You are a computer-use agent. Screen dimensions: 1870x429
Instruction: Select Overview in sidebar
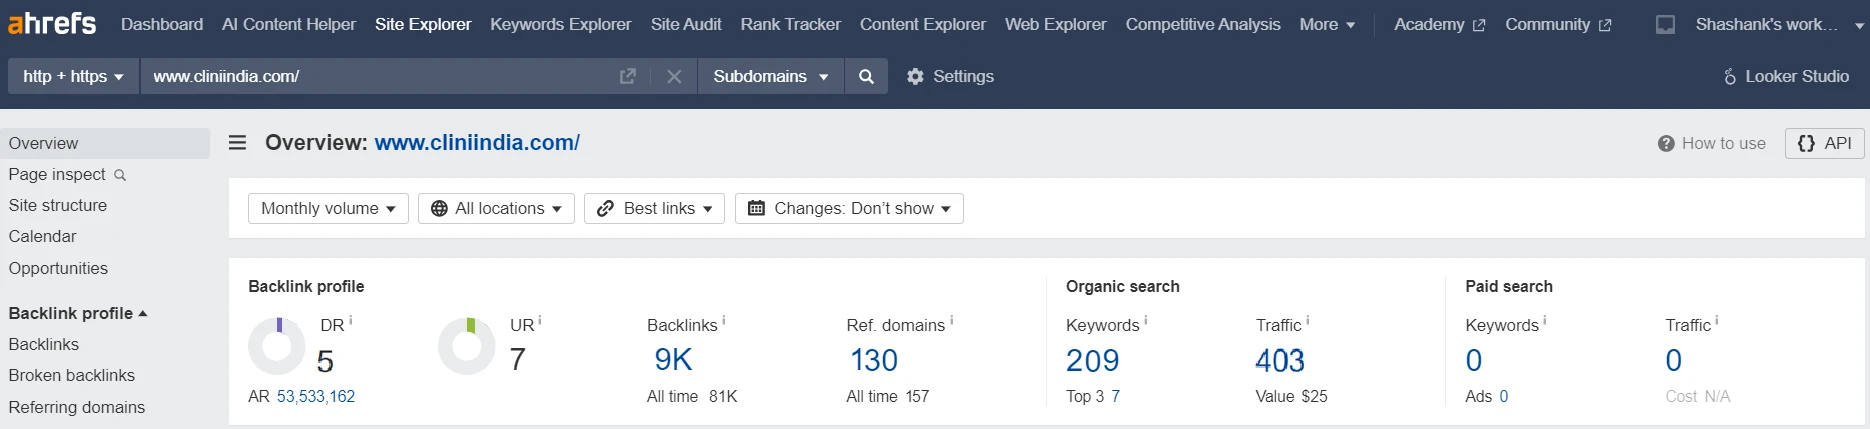click(x=105, y=143)
